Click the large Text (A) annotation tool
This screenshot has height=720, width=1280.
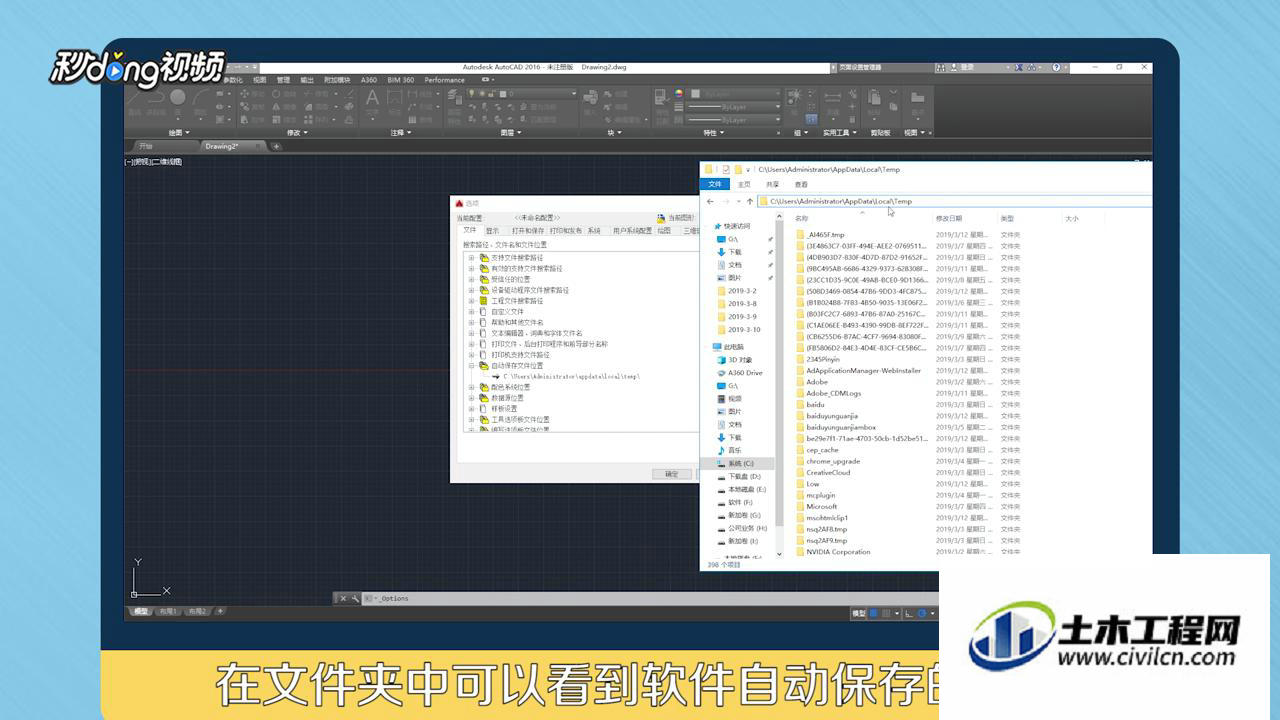[x=372, y=98]
